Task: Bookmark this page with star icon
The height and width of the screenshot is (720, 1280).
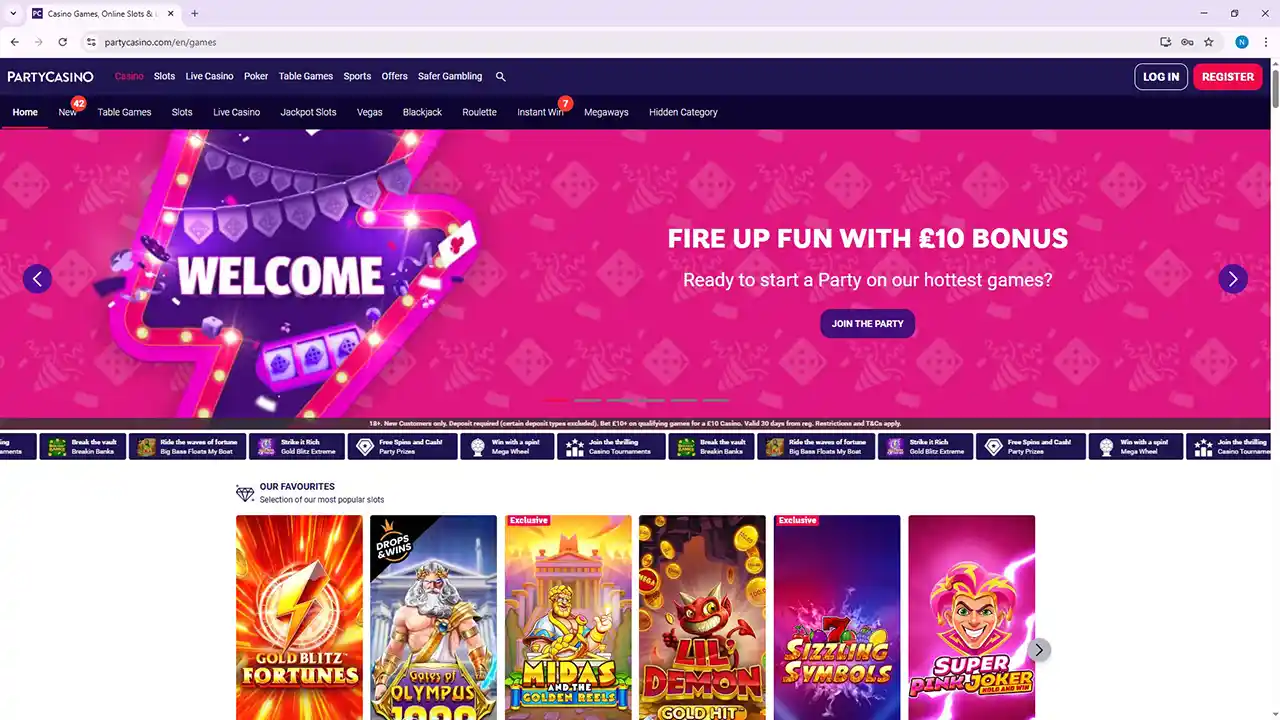Action: click(1209, 42)
